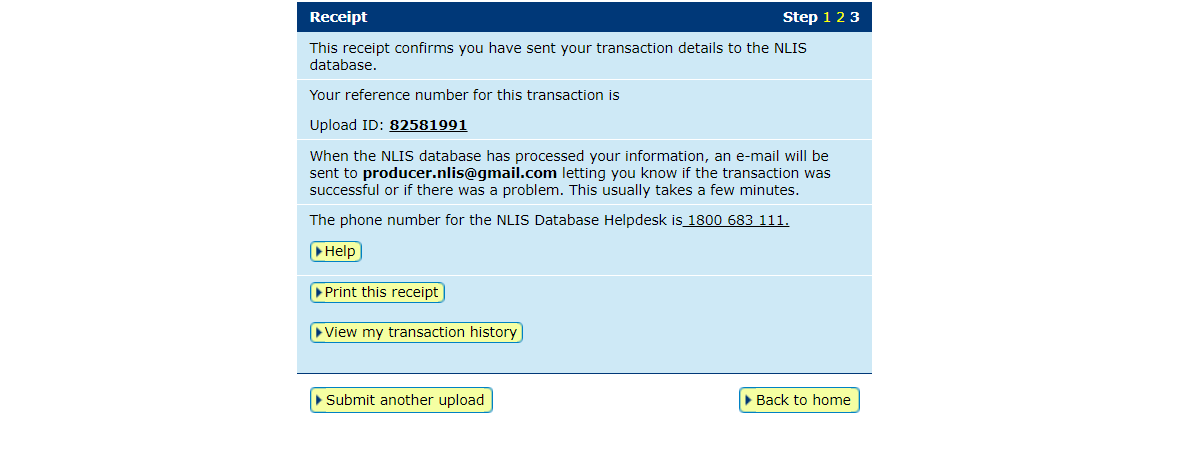Select Step 3 indicator
Screen dimensions: 1189x449
pos(855,17)
